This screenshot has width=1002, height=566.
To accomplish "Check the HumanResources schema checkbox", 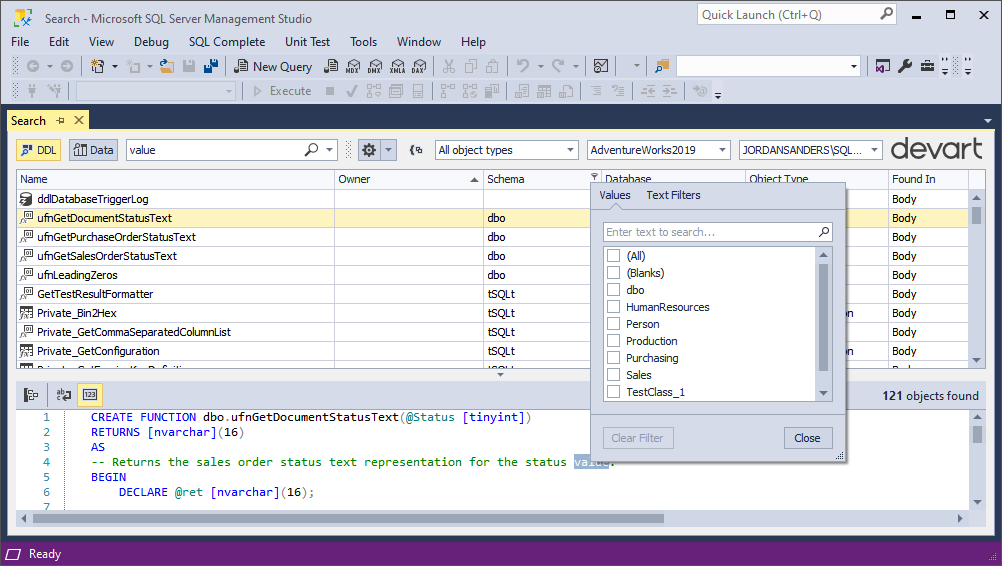I will point(613,307).
